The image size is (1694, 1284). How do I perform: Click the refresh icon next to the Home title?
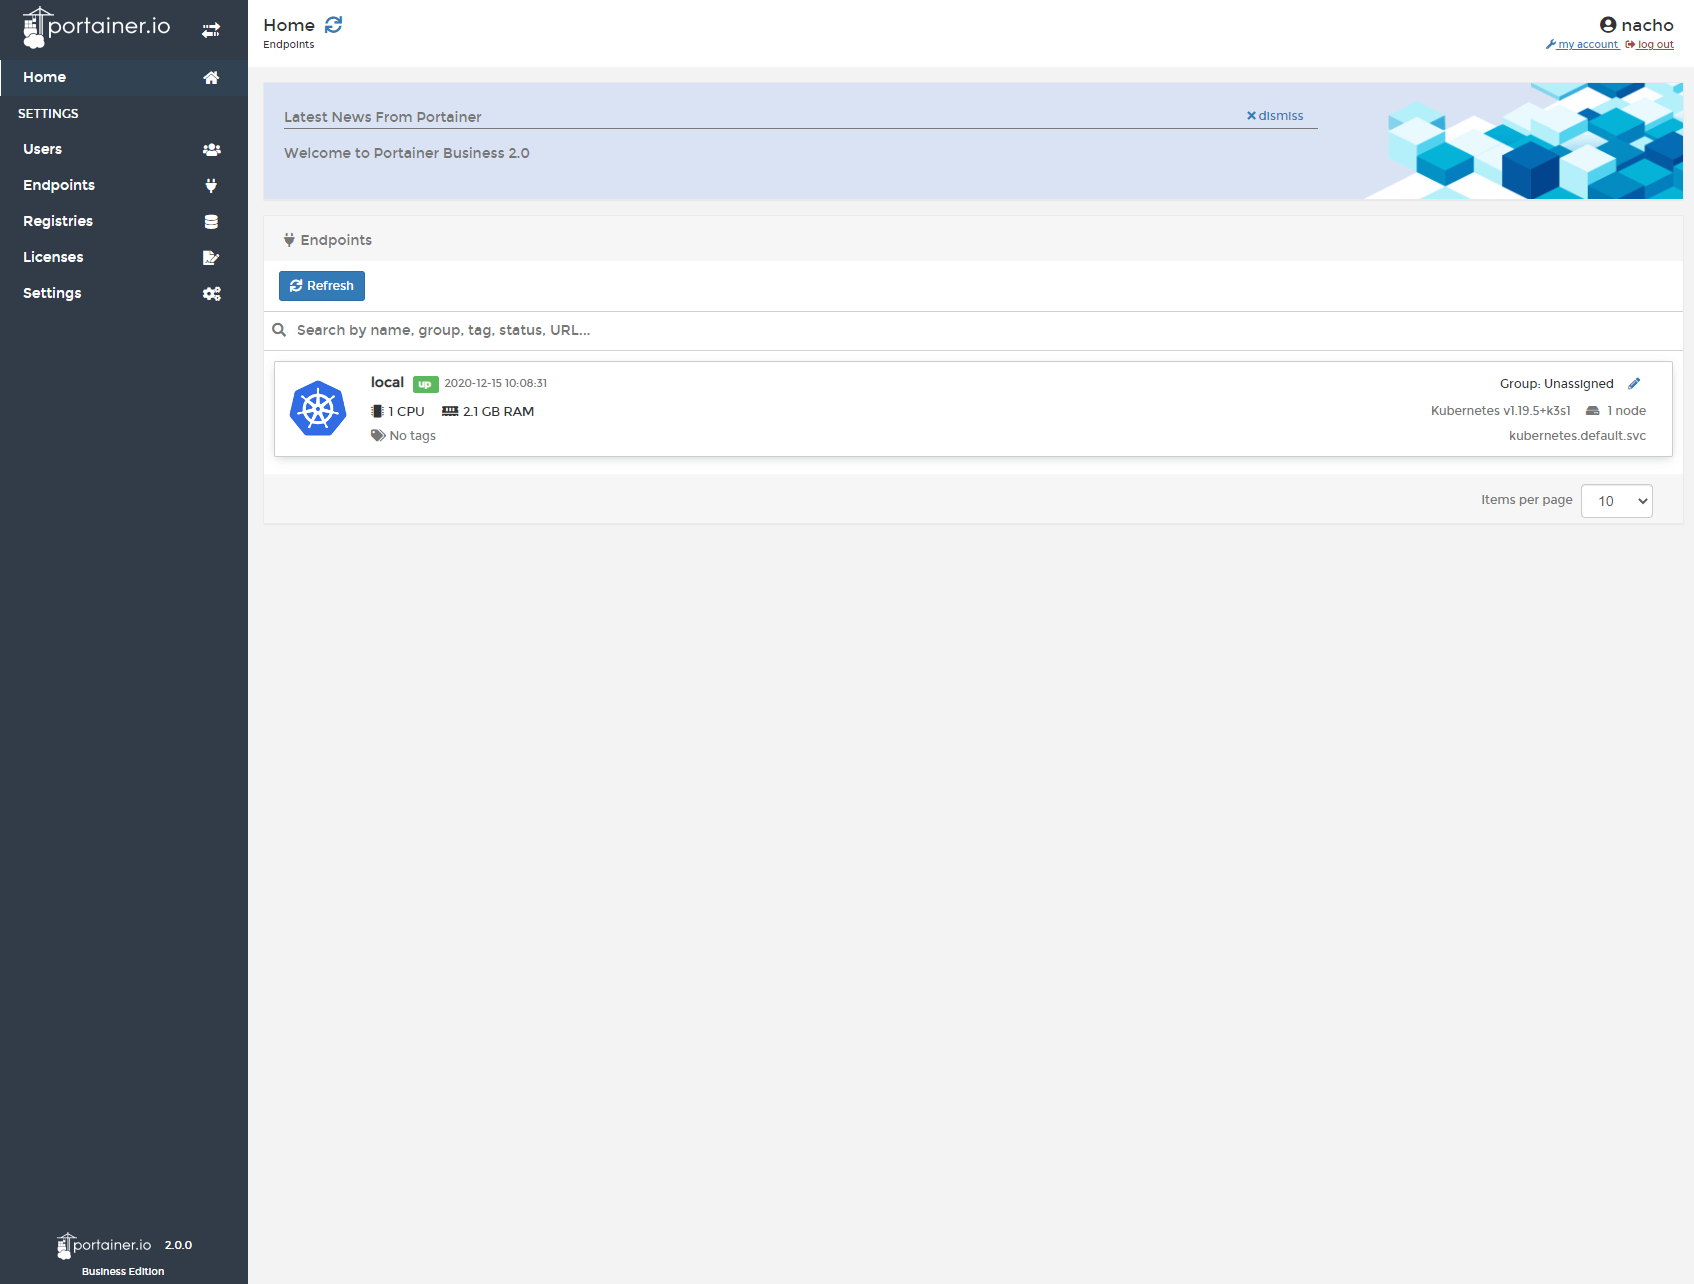(334, 25)
